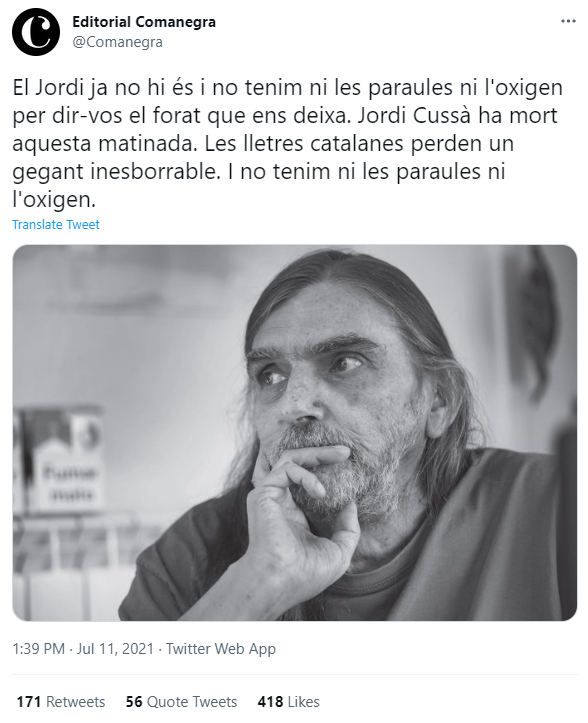
Task: Click Translate Tweet
Action: click(56, 225)
